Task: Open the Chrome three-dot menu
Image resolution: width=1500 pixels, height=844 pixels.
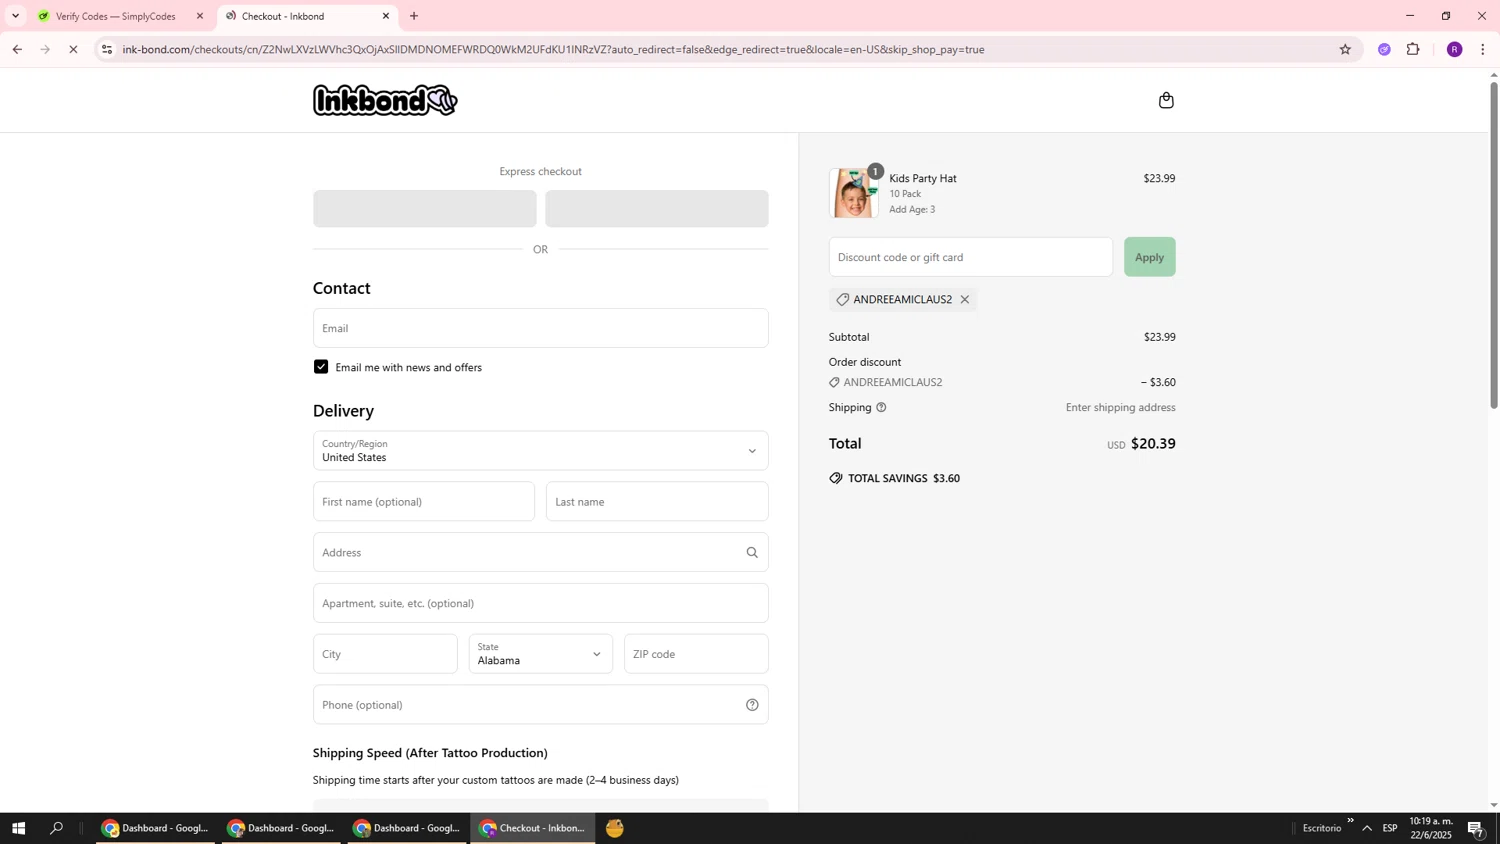Action: (1483, 49)
